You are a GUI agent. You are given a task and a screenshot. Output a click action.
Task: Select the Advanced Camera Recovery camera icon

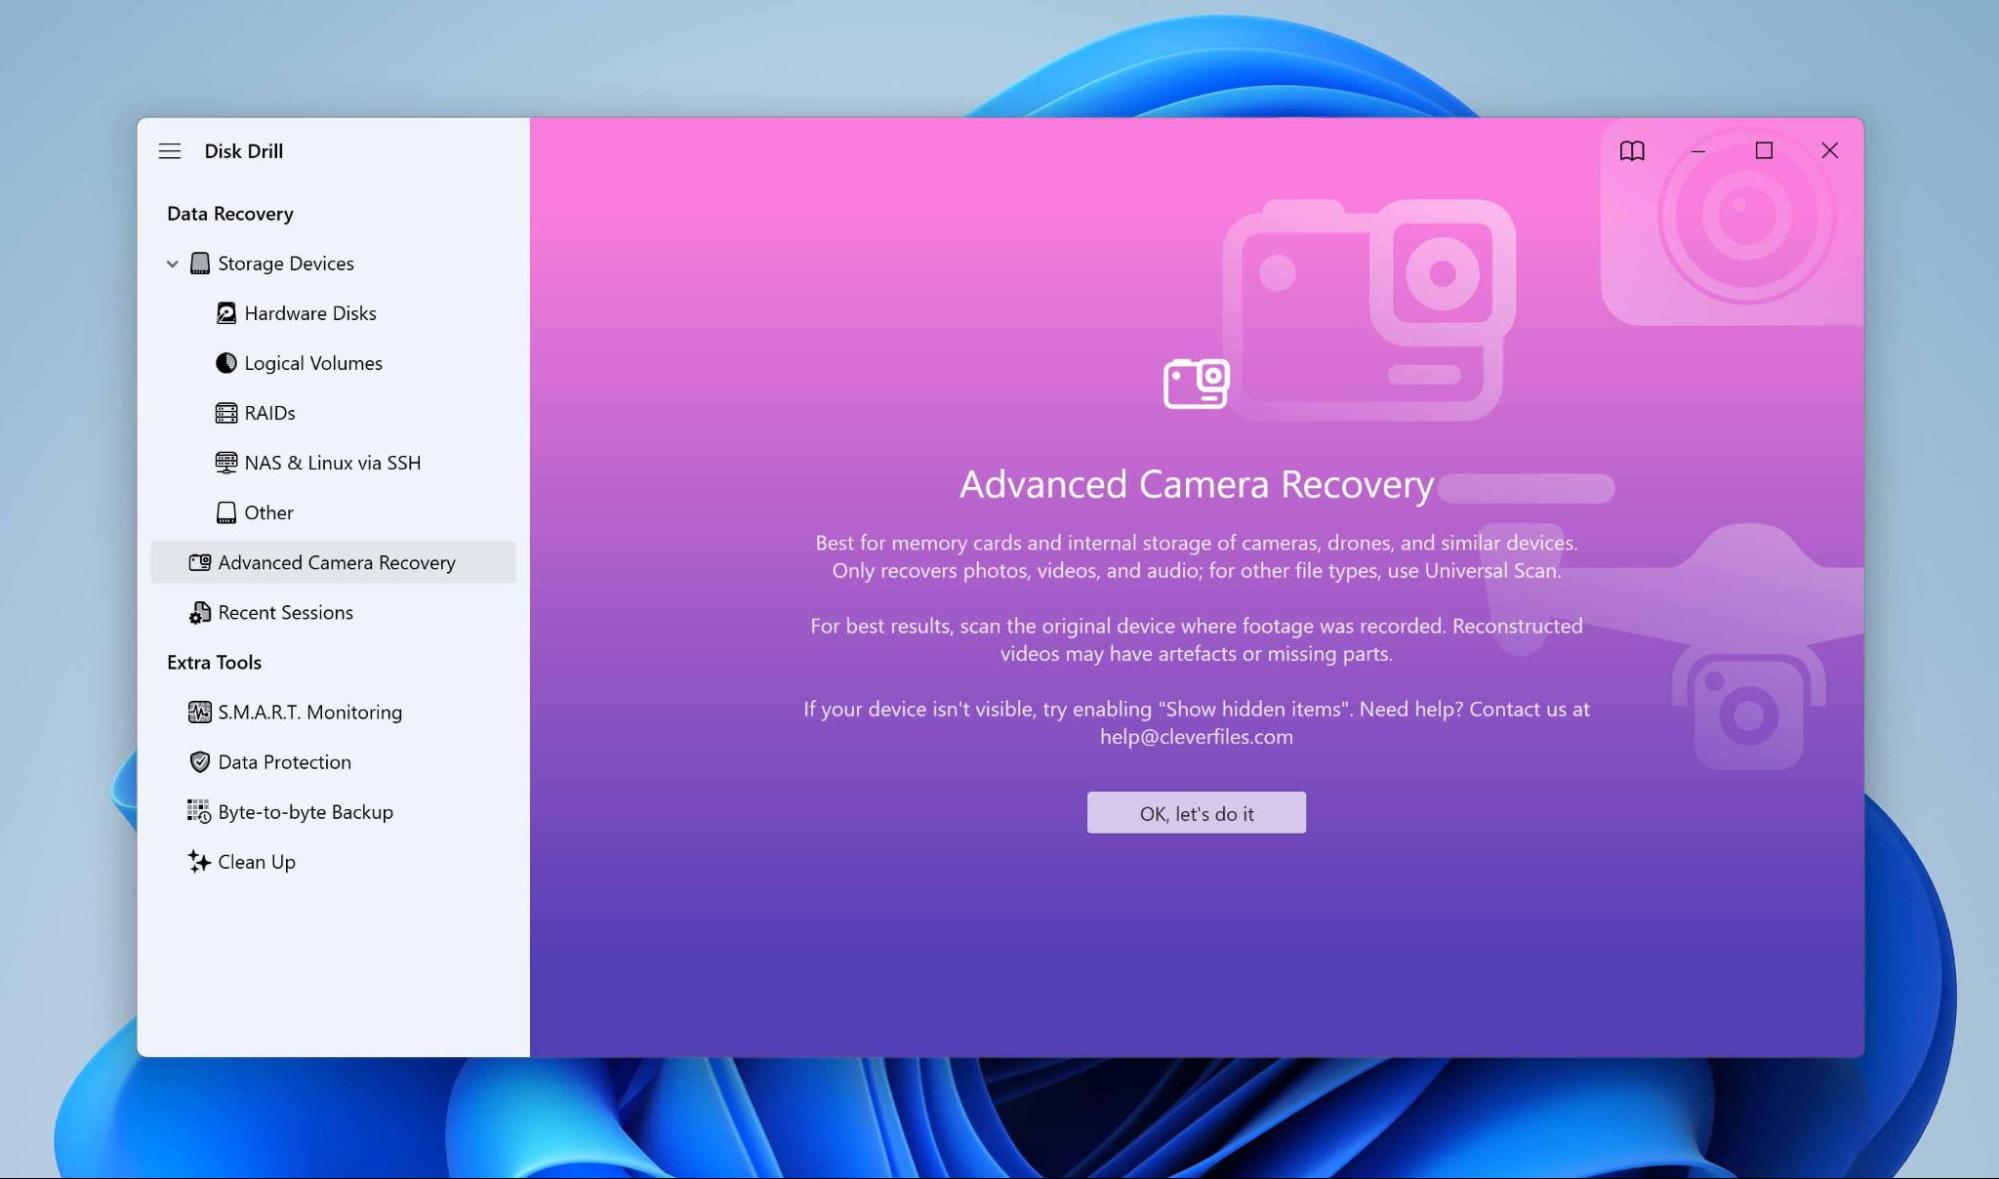point(200,562)
